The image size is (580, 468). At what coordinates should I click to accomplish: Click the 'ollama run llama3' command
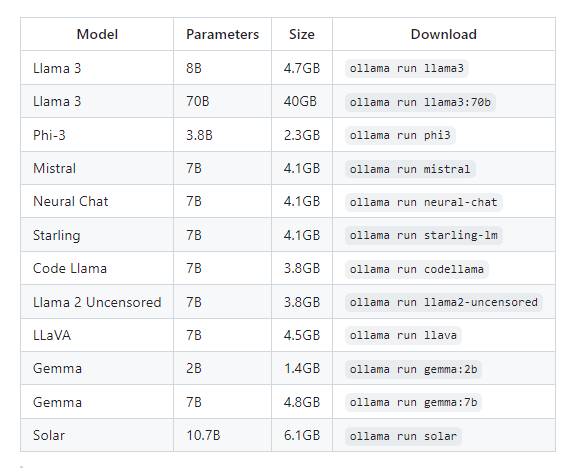click(x=407, y=68)
